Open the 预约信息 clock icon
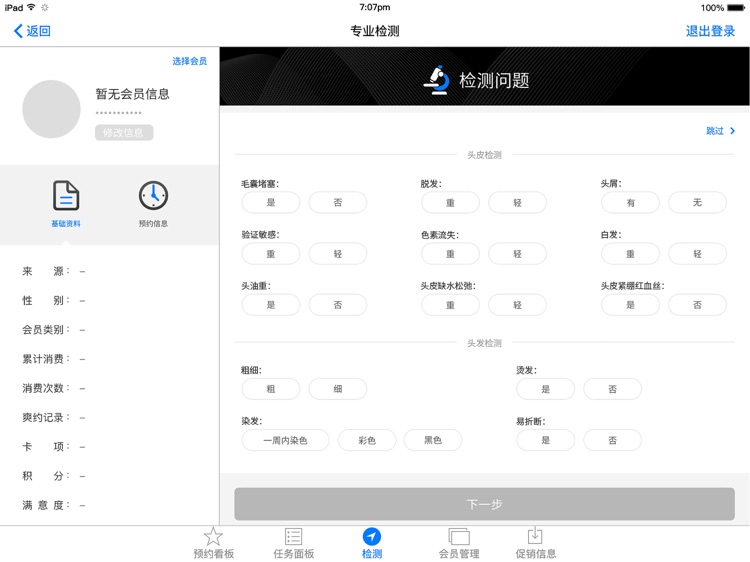The width and height of the screenshot is (750, 562). point(153,195)
